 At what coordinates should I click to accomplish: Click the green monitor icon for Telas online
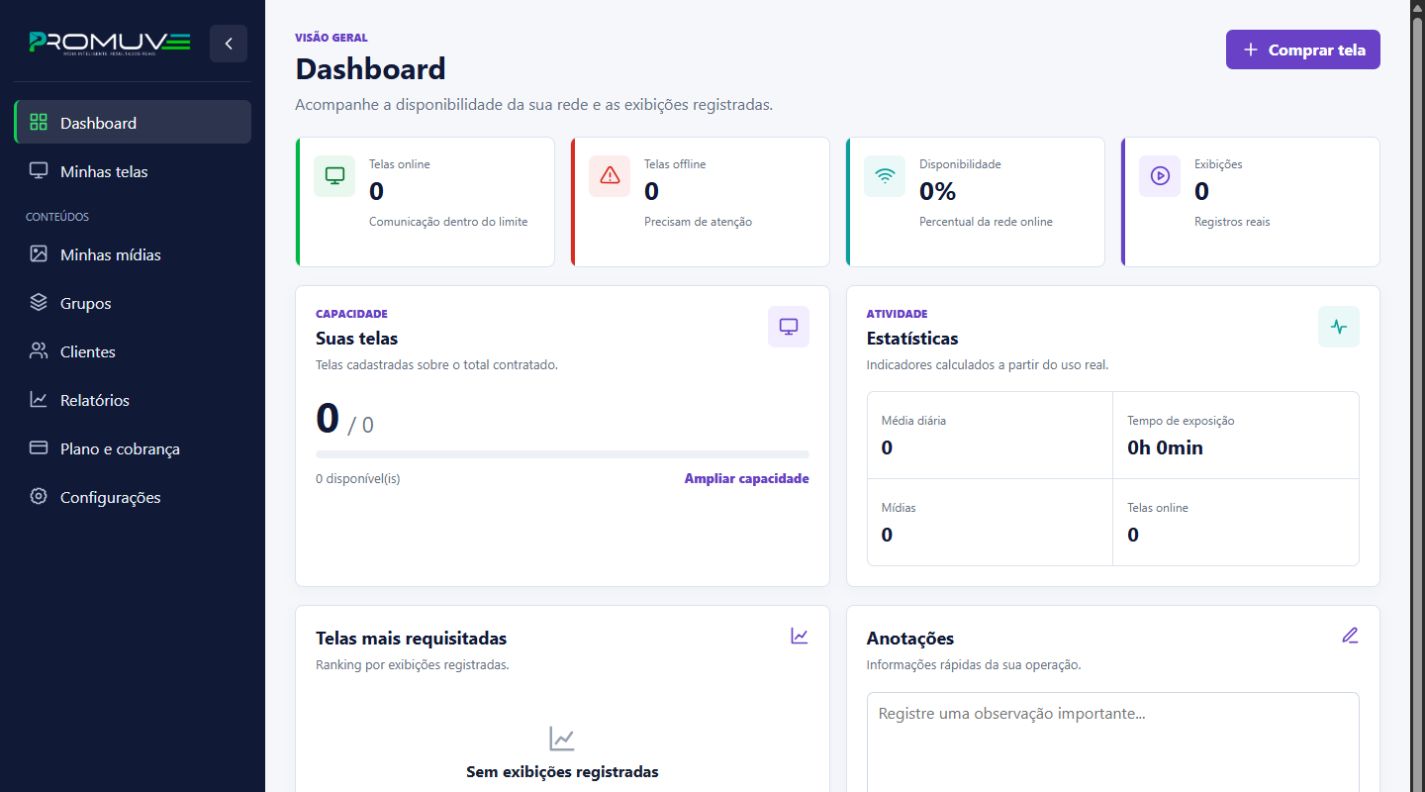point(335,176)
